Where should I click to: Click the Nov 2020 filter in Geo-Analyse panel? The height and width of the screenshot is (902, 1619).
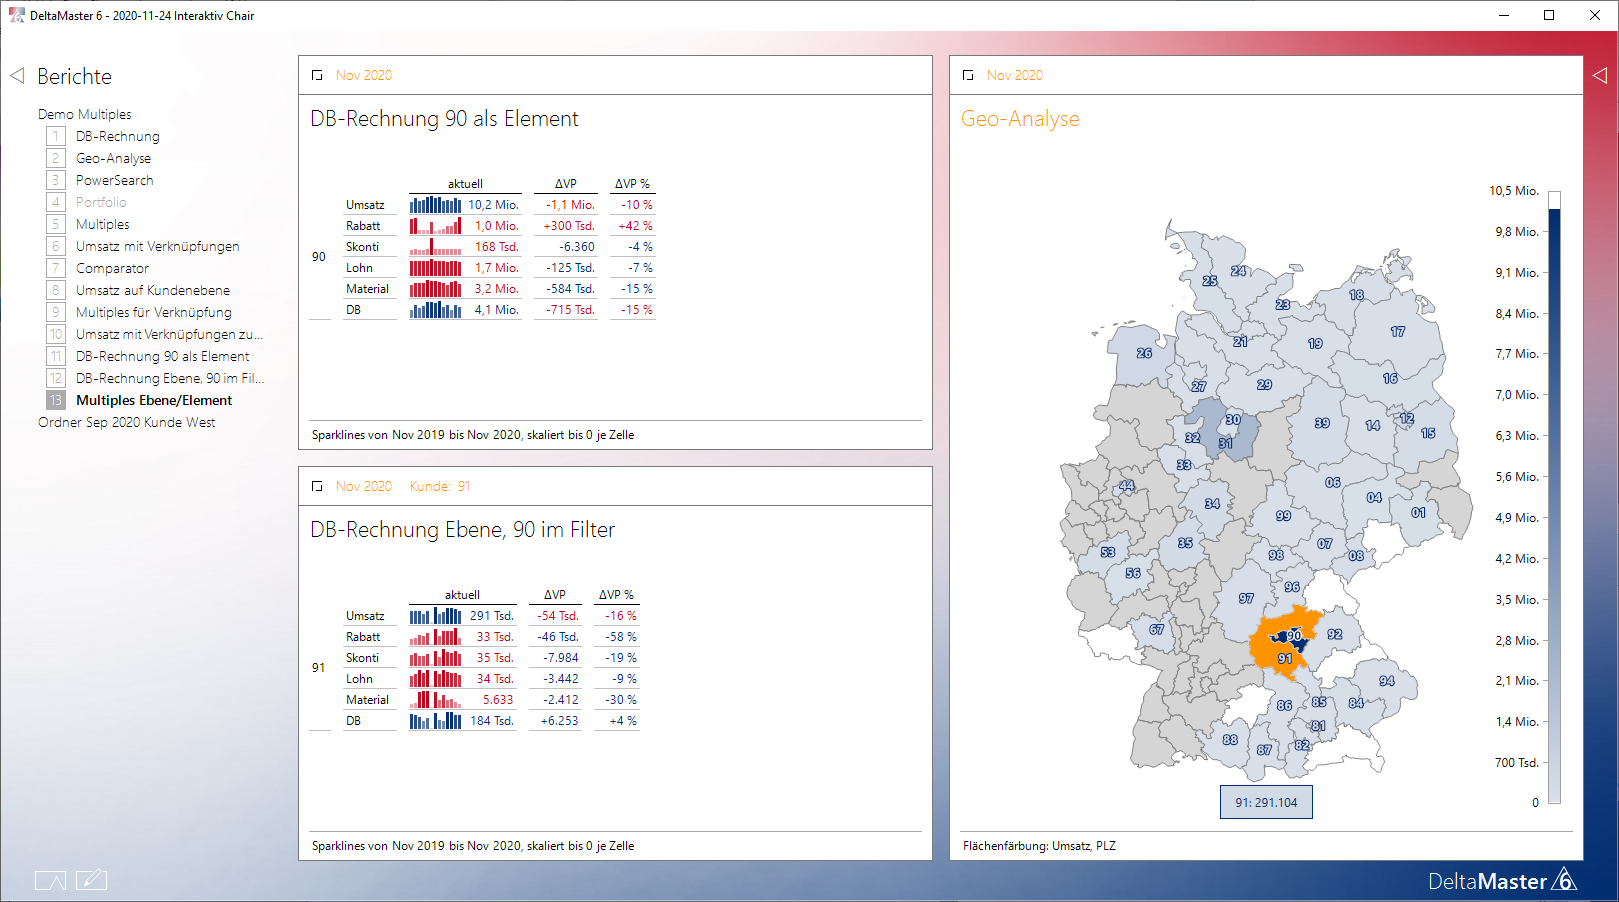[x=1014, y=75]
